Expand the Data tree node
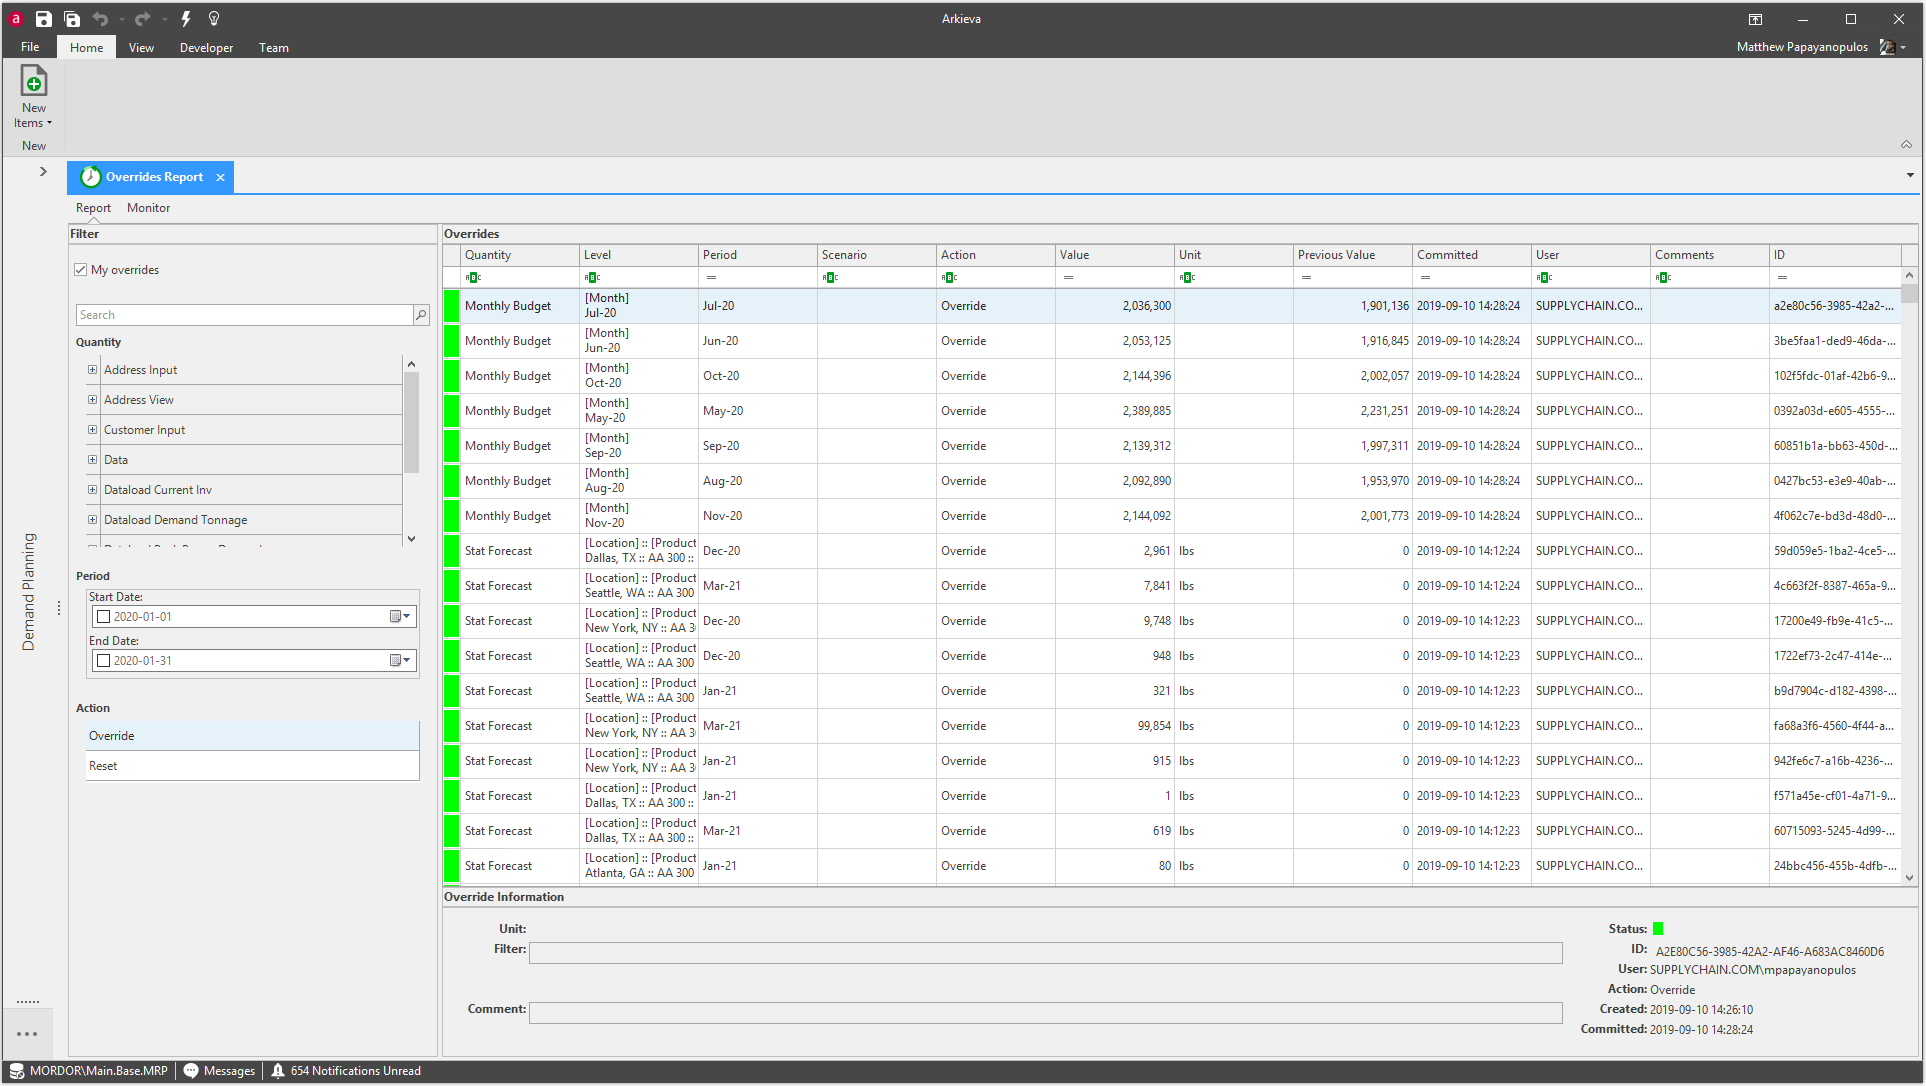The image size is (1926, 1086). pos(92,460)
